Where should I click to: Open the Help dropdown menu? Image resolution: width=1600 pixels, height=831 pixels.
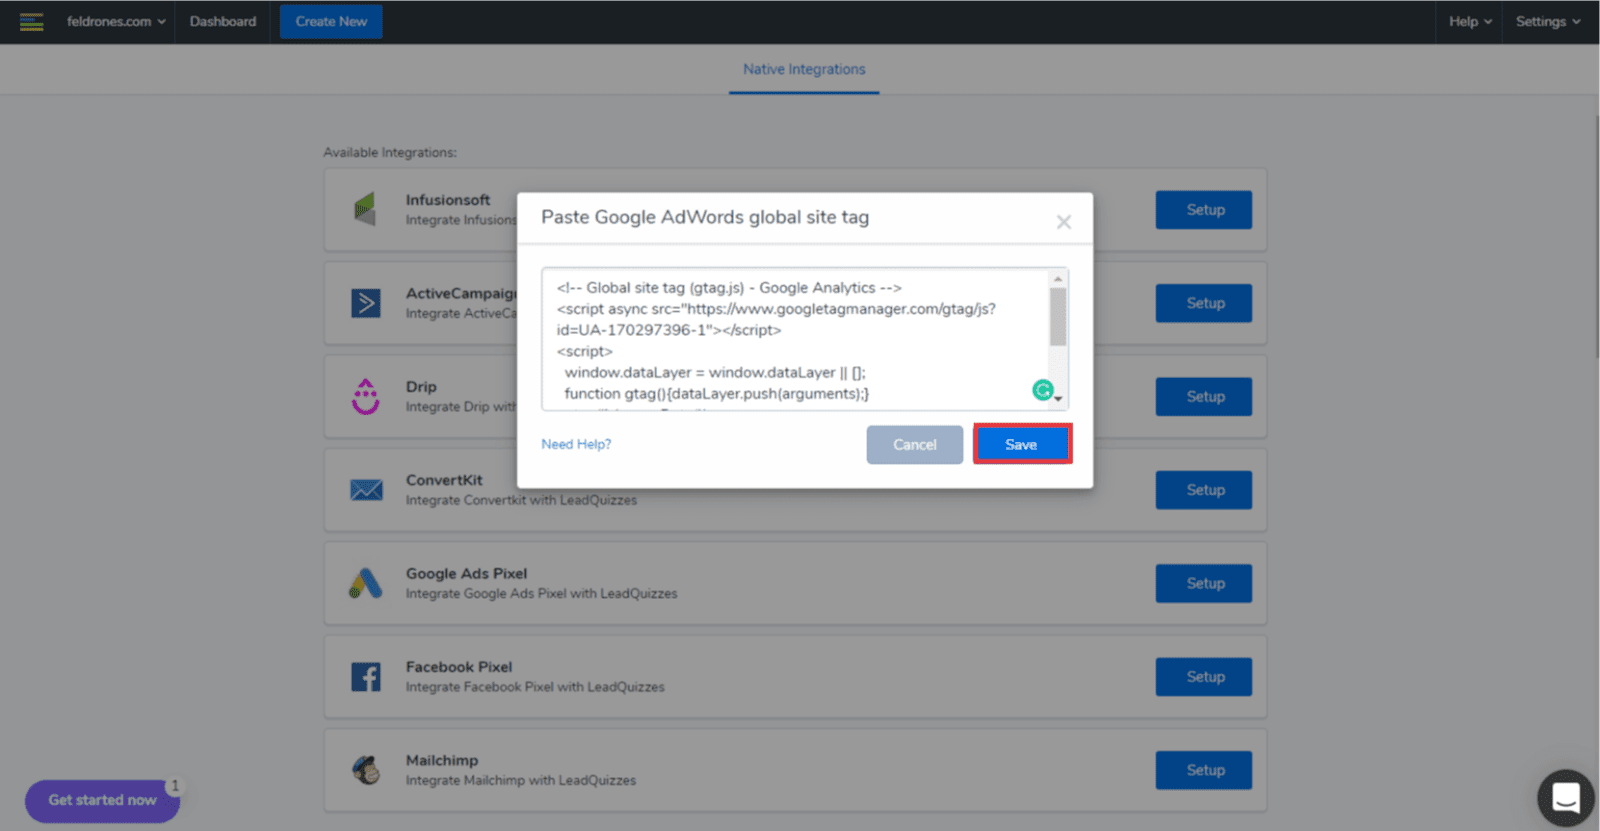tap(1470, 21)
